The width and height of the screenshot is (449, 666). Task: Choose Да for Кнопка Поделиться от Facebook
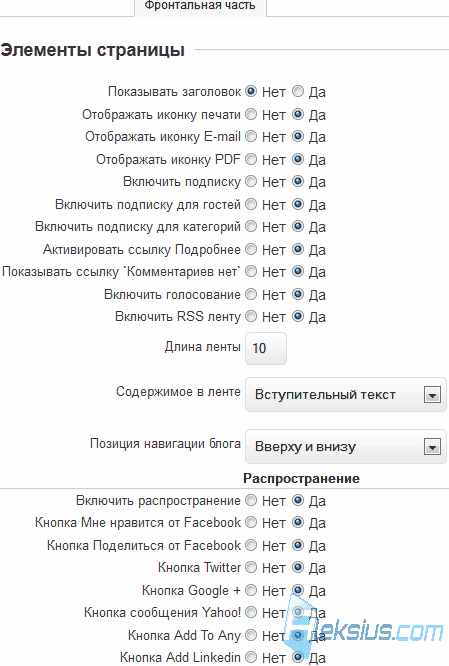[298, 545]
